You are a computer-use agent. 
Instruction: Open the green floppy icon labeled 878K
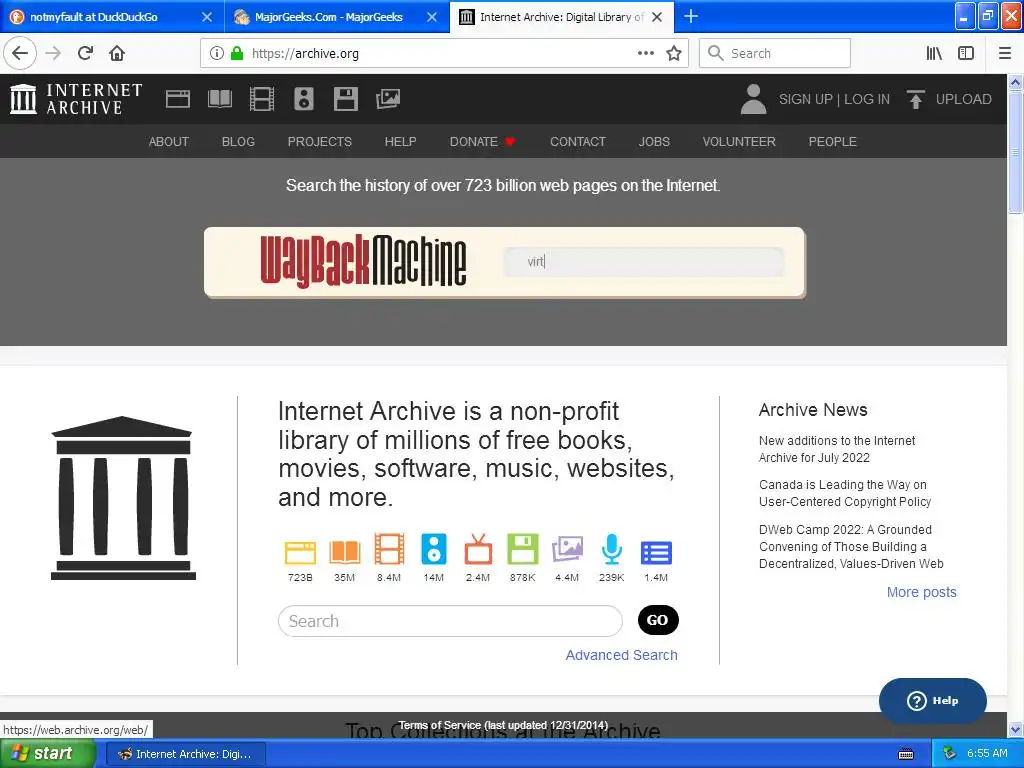tap(522, 549)
